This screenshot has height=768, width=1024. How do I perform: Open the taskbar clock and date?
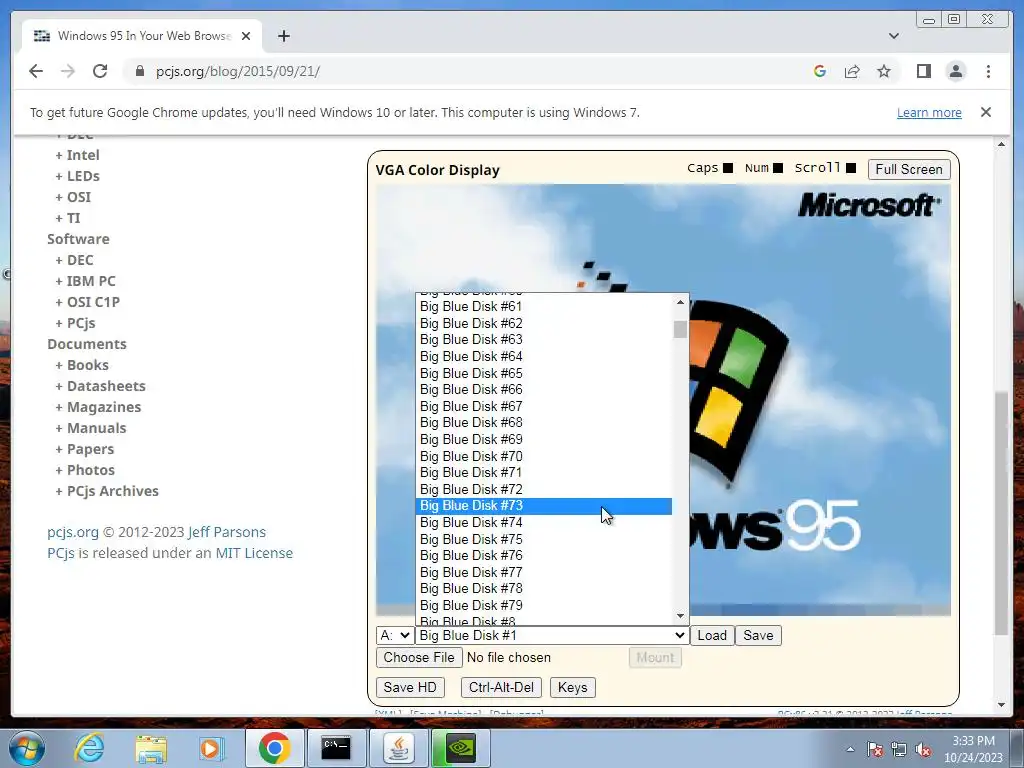(x=973, y=749)
